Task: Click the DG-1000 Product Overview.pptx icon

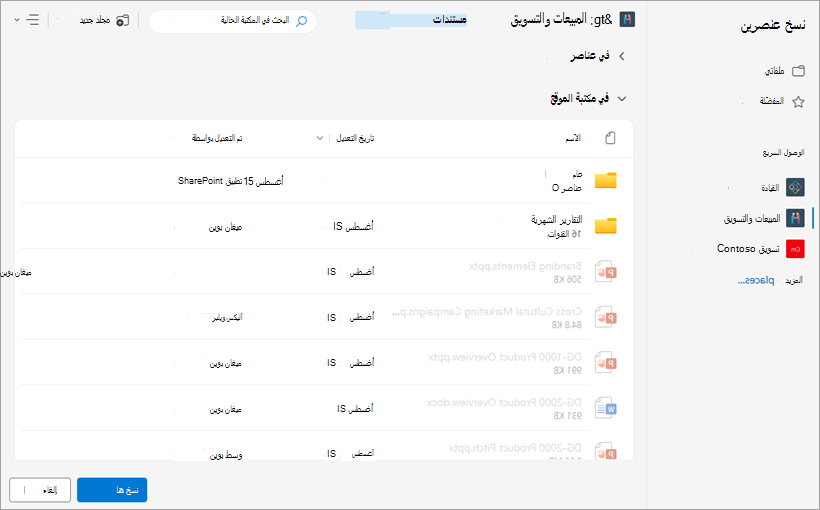Action: pos(606,362)
